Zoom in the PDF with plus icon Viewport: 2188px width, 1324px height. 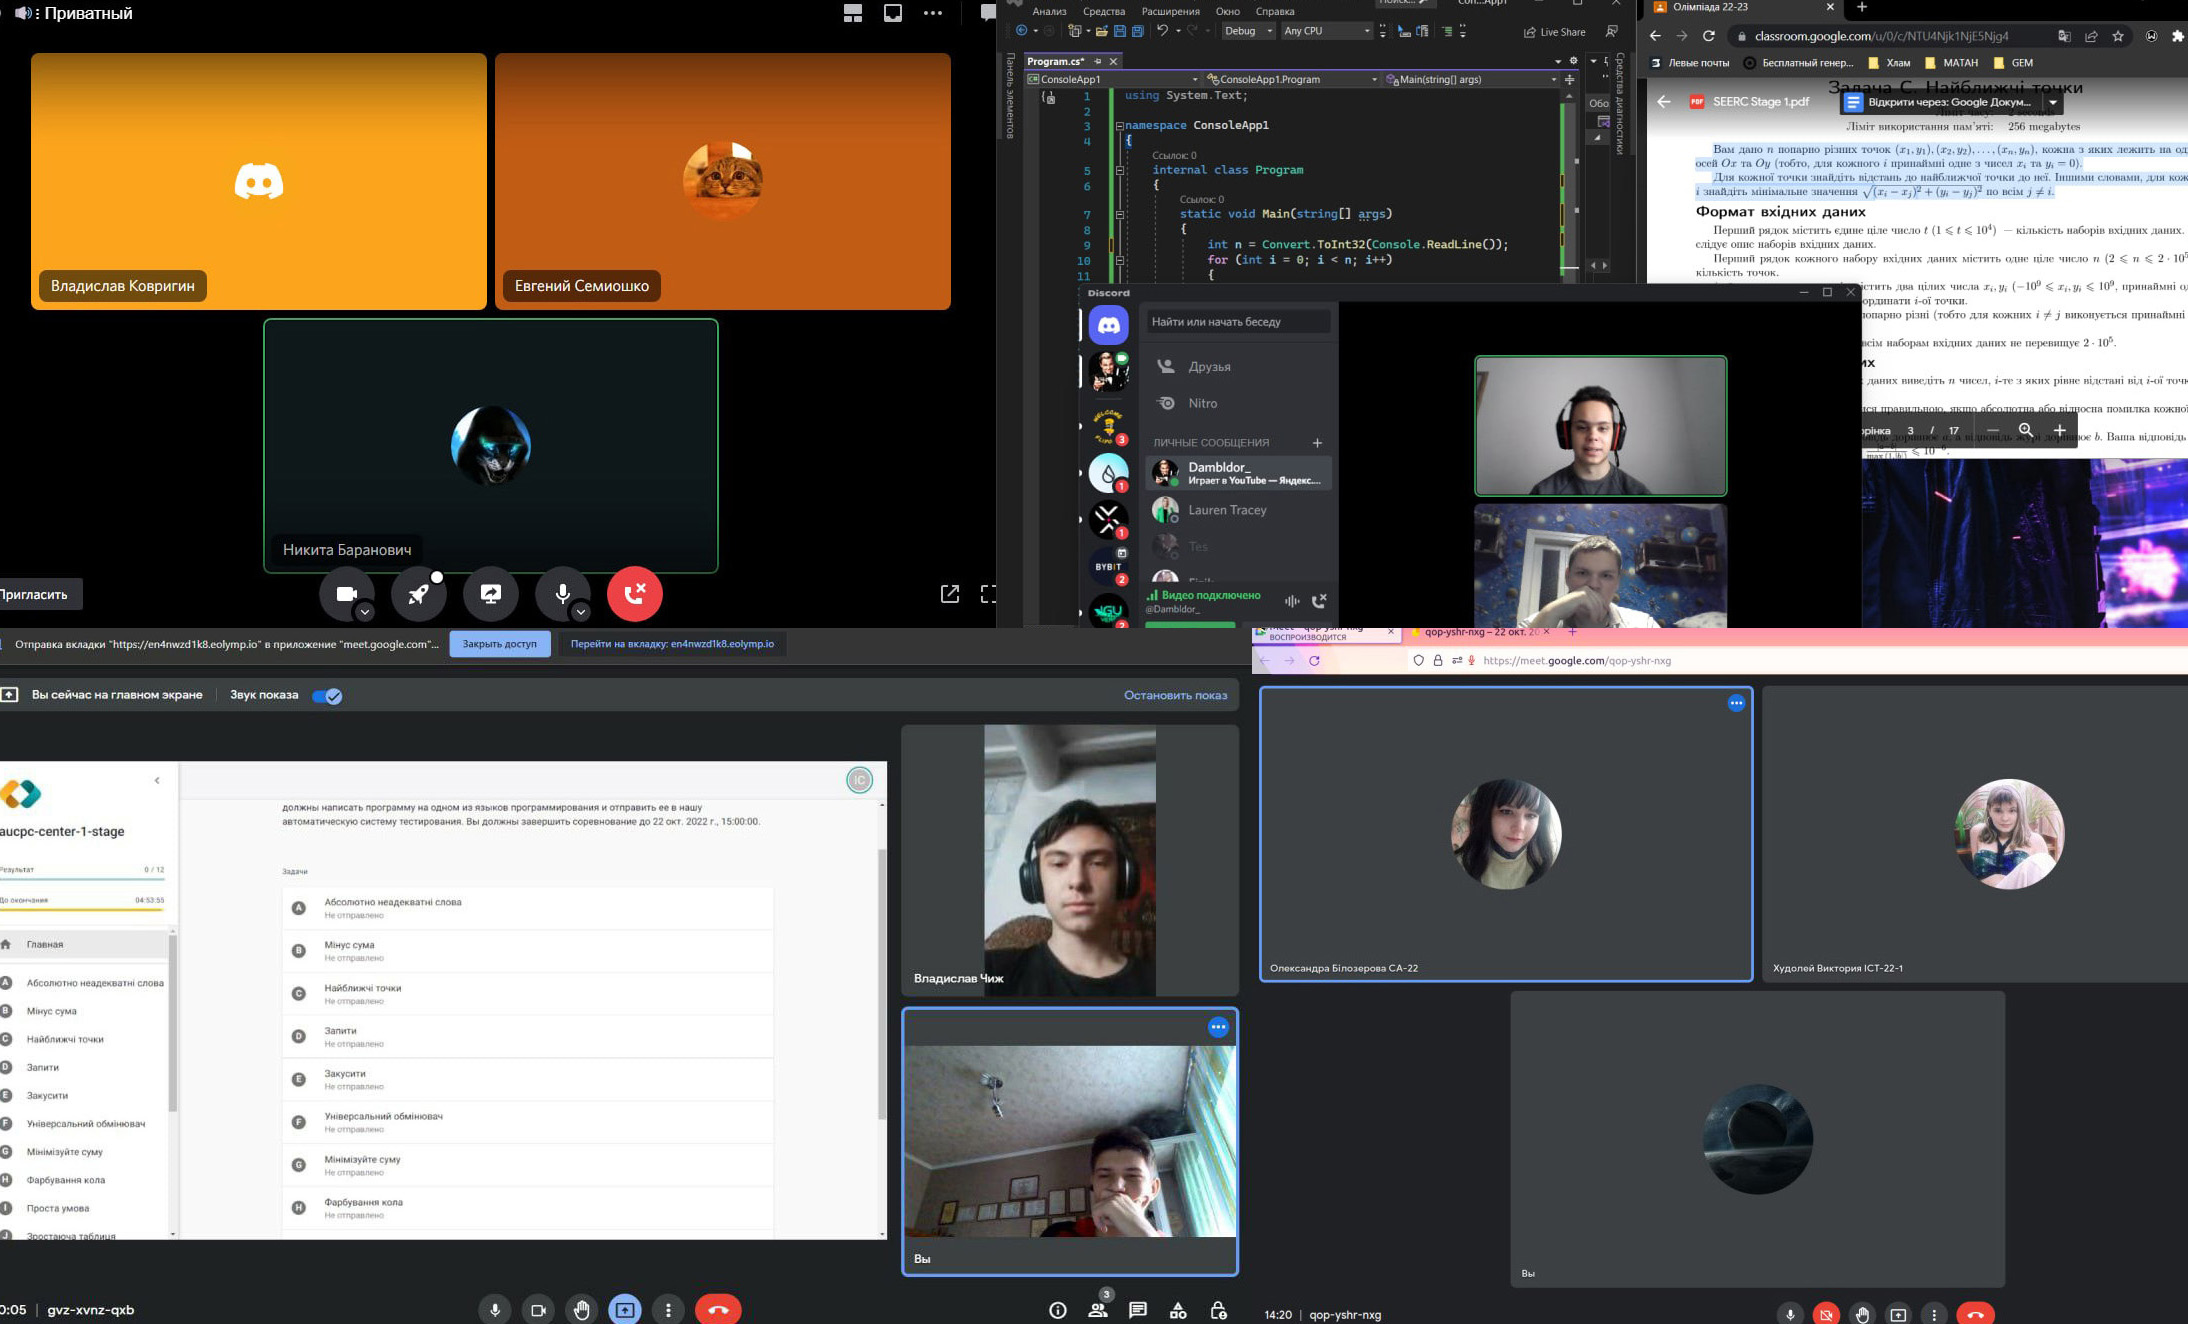(2060, 430)
